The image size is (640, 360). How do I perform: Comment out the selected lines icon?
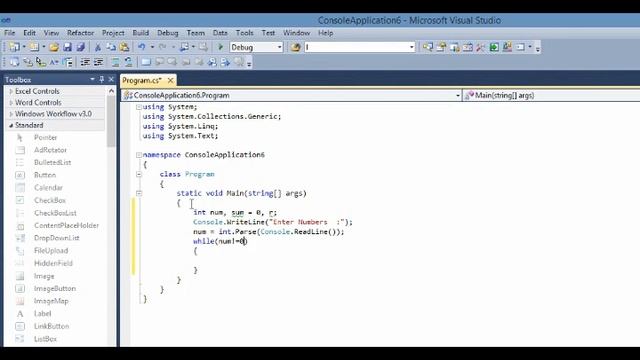(x=116, y=62)
